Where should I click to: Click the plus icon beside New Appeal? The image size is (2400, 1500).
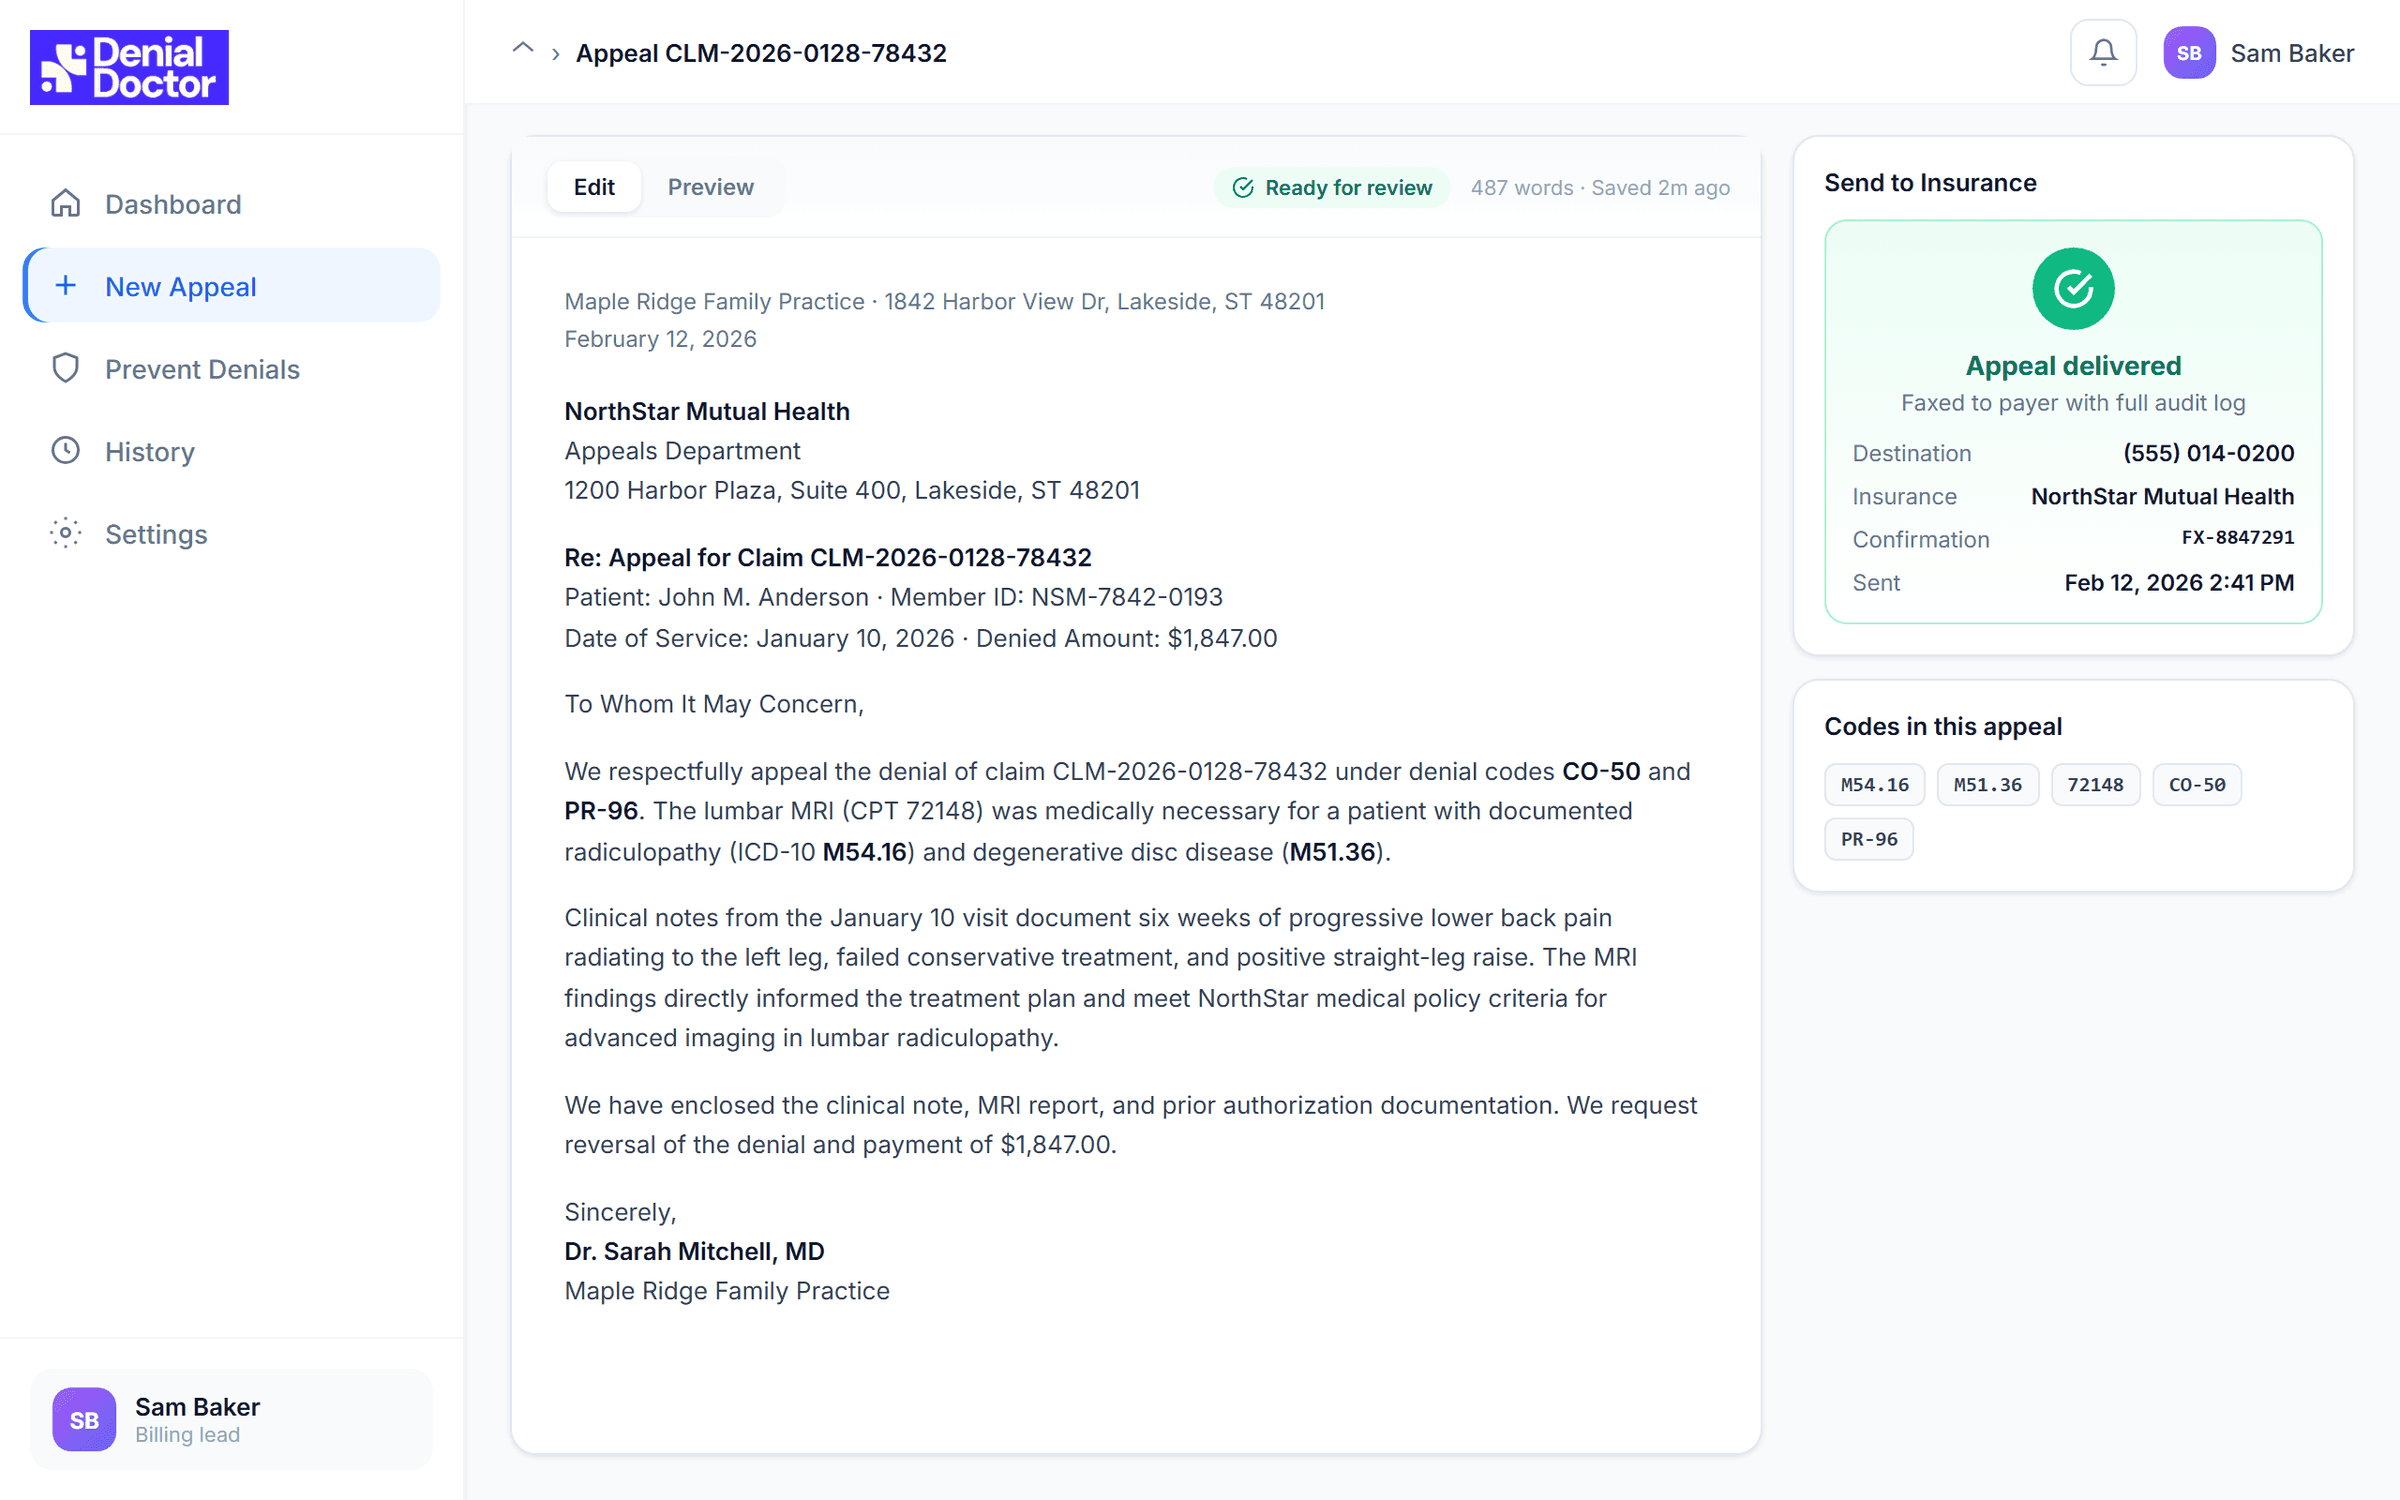tap(66, 286)
